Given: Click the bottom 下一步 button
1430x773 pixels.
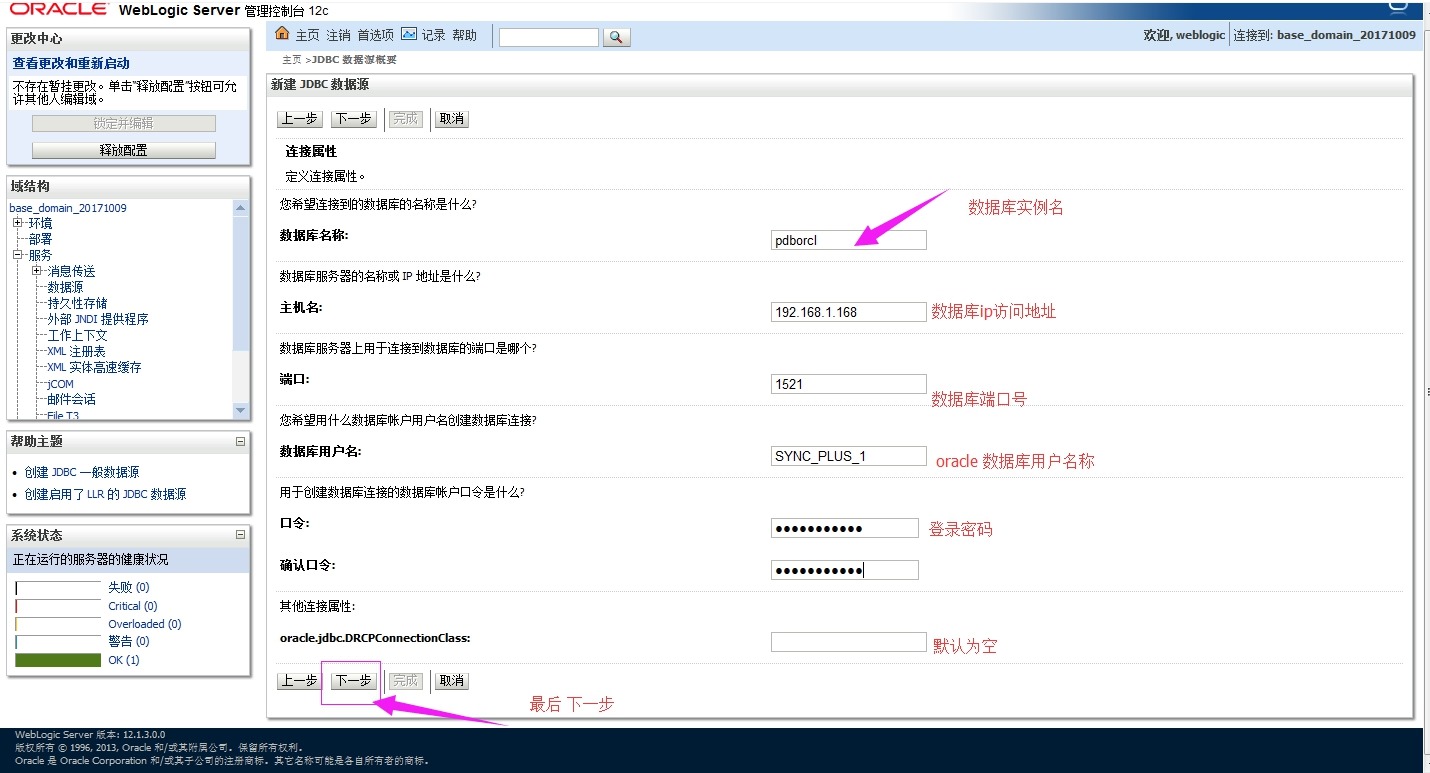Looking at the screenshot, I should pyautogui.click(x=353, y=681).
